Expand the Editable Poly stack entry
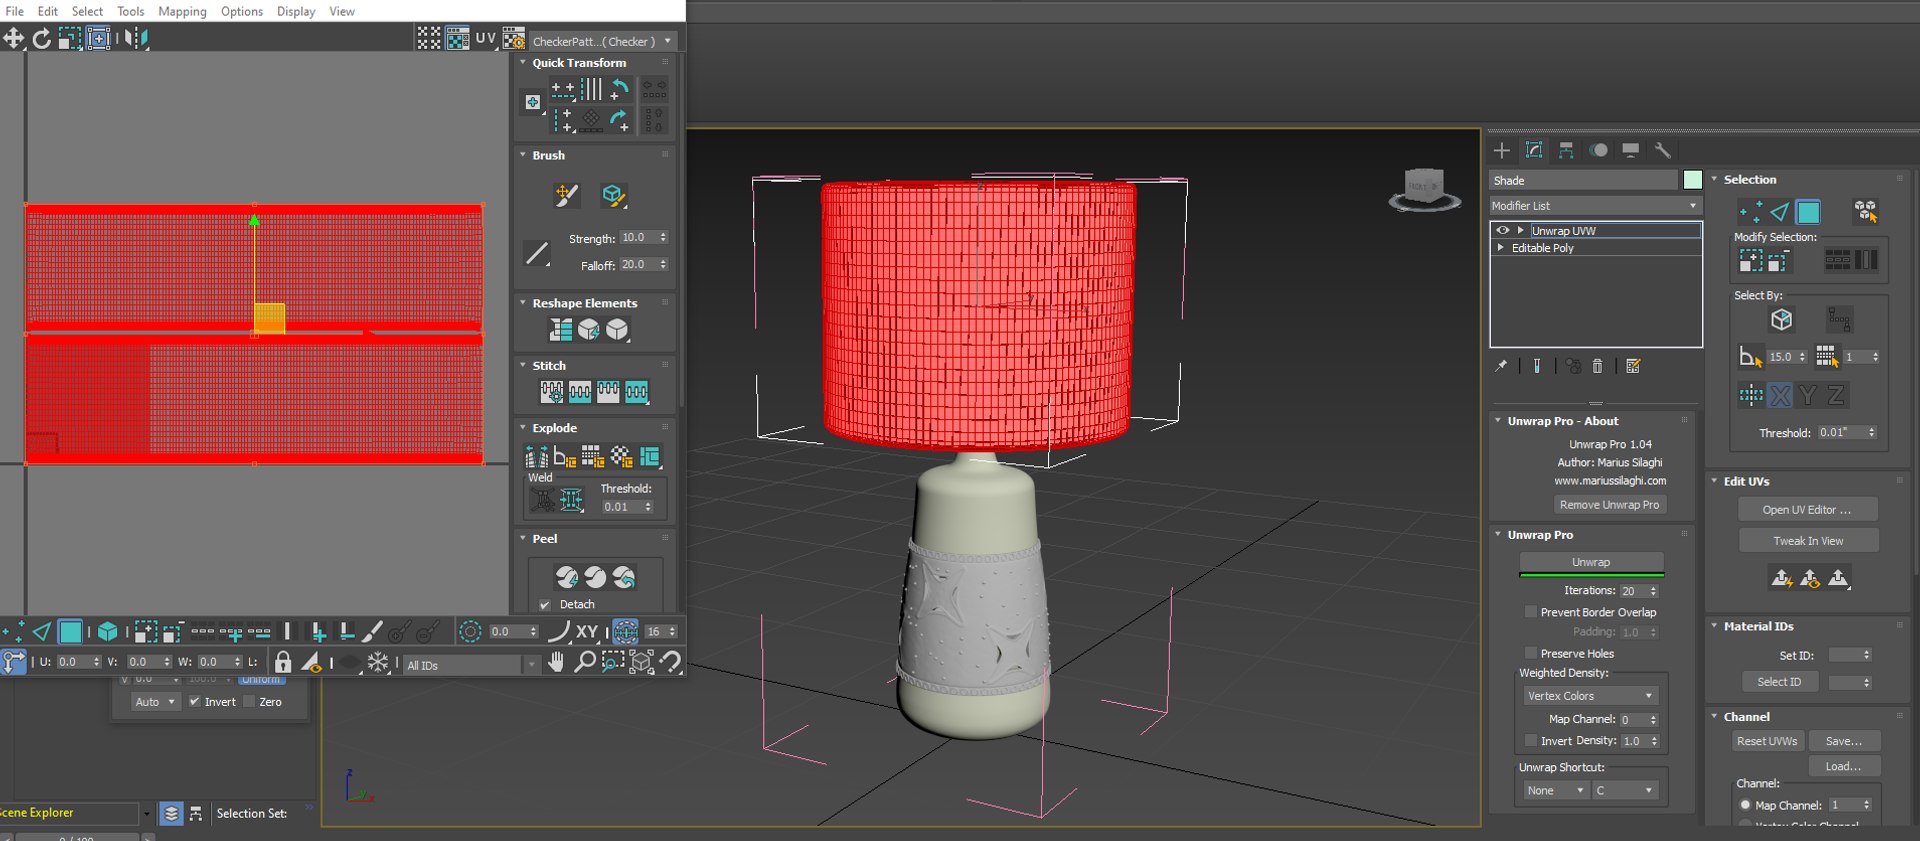1920x841 pixels. click(x=1500, y=247)
